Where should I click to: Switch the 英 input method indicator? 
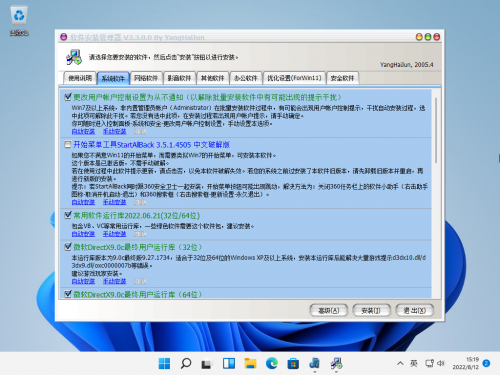click(414, 363)
